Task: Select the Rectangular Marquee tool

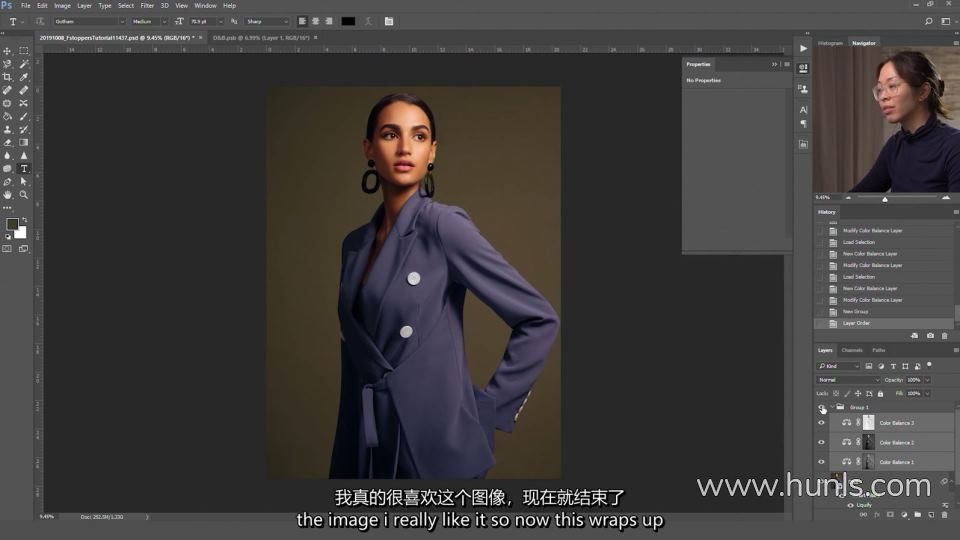Action: 23,51
